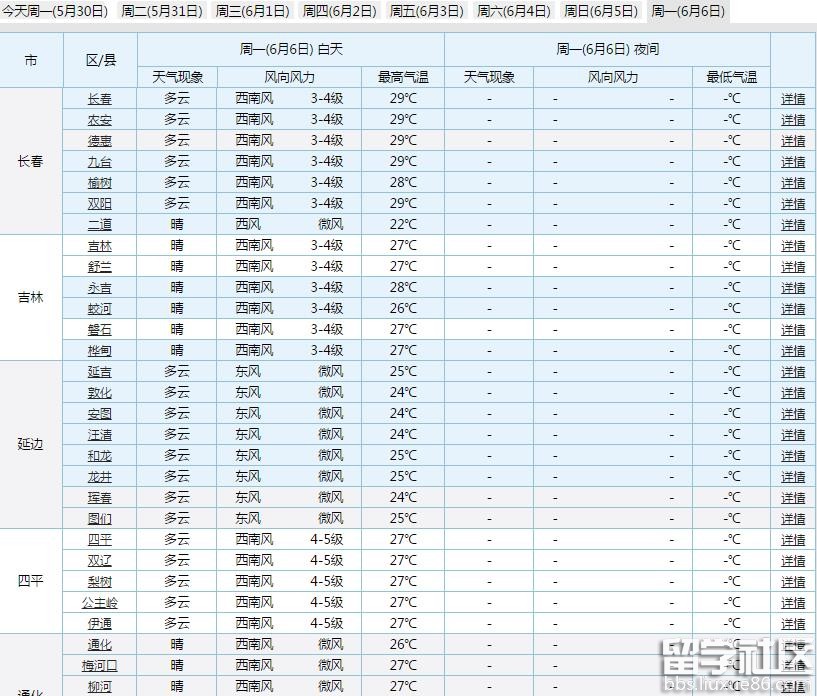
Task: View 详情 for the 四平 district row
Action: (x=793, y=540)
